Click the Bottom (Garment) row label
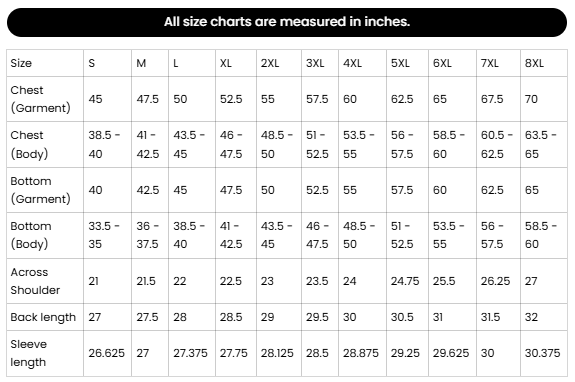Viewport: 575px width, 382px height. 45,190
